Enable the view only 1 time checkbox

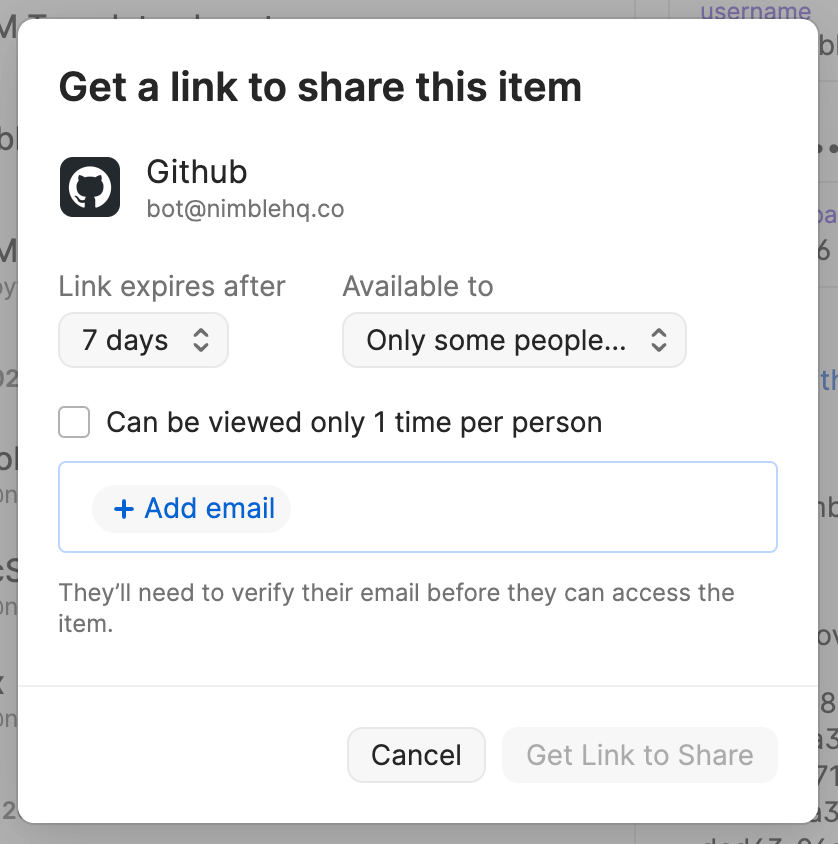click(75, 423)
